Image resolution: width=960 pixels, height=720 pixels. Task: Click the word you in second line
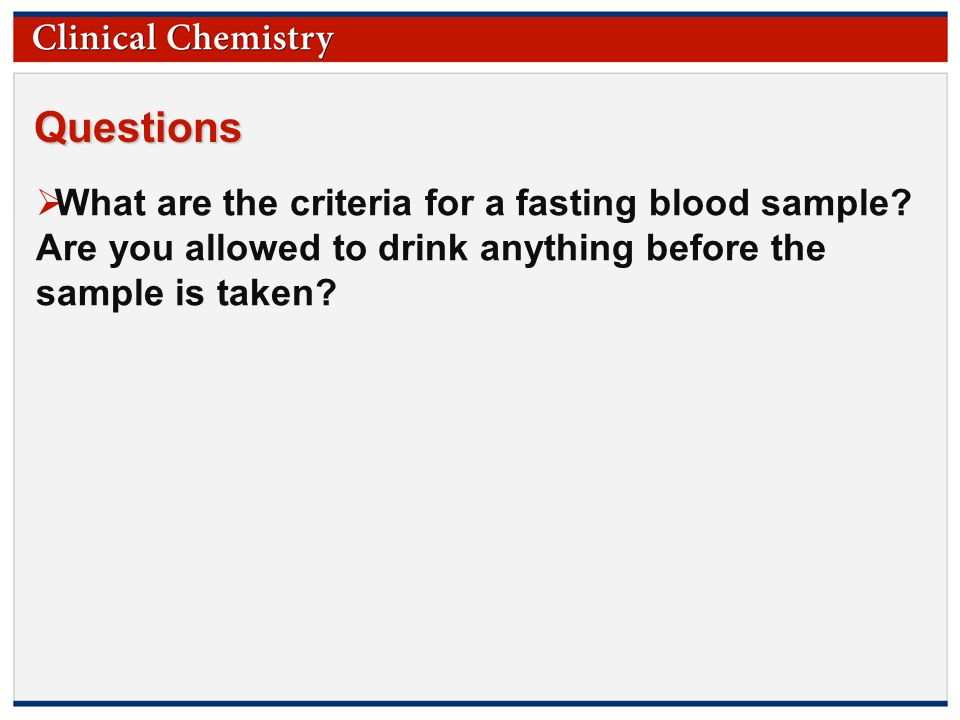click(141, 251)
